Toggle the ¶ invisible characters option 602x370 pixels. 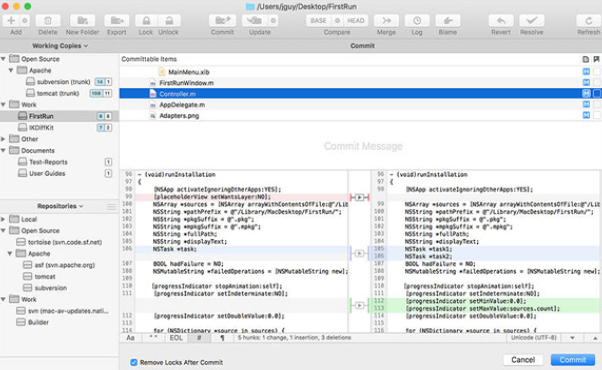click(x=222, y=338)
